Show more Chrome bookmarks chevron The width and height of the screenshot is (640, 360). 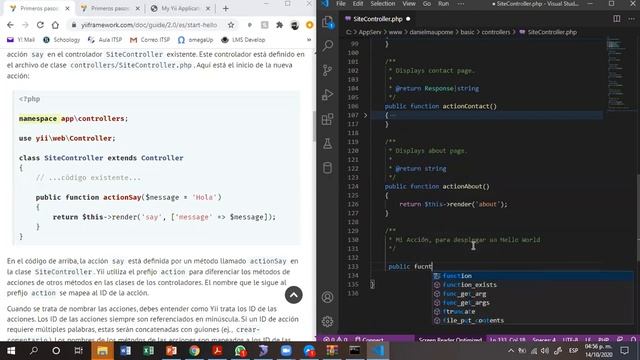(309, 40)
